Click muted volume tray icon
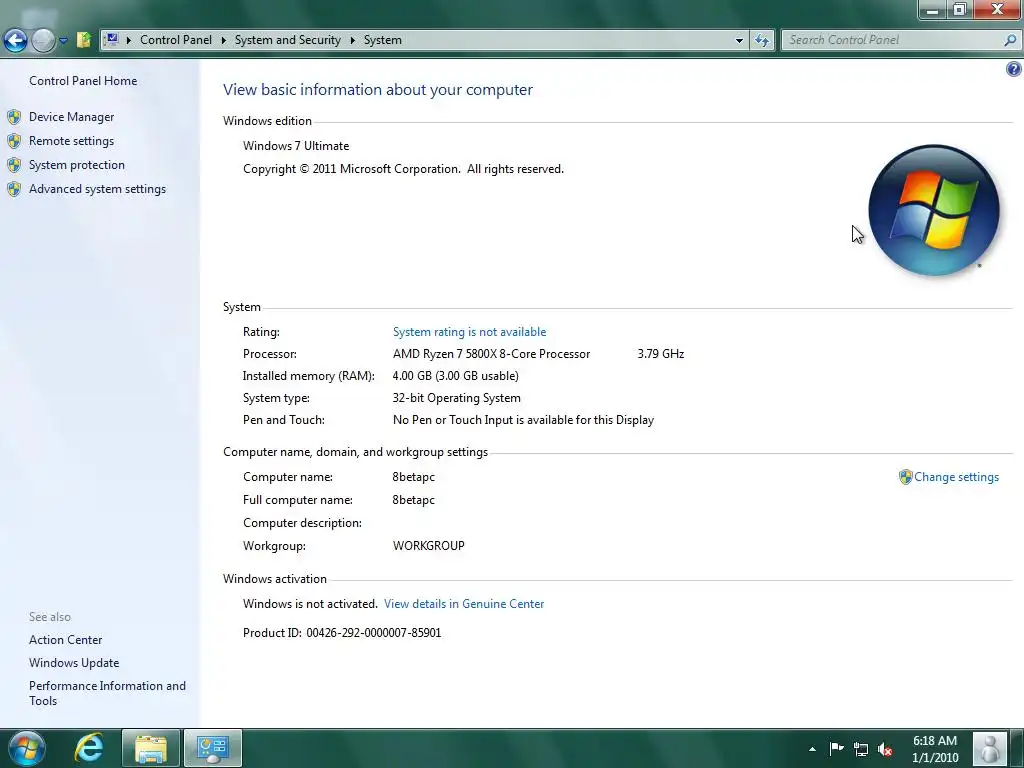The height and width of the screenshot is (768, 1024). (x=885, y=749)
